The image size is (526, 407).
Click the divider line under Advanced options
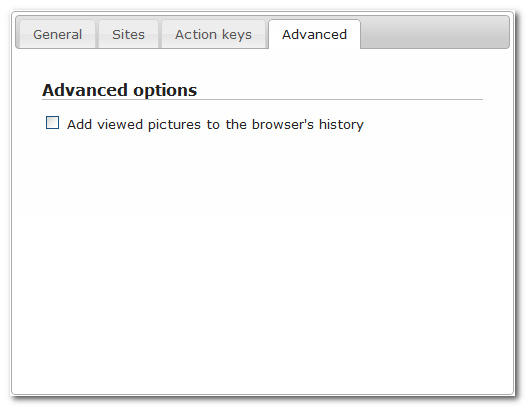click(x=262, y=100)
